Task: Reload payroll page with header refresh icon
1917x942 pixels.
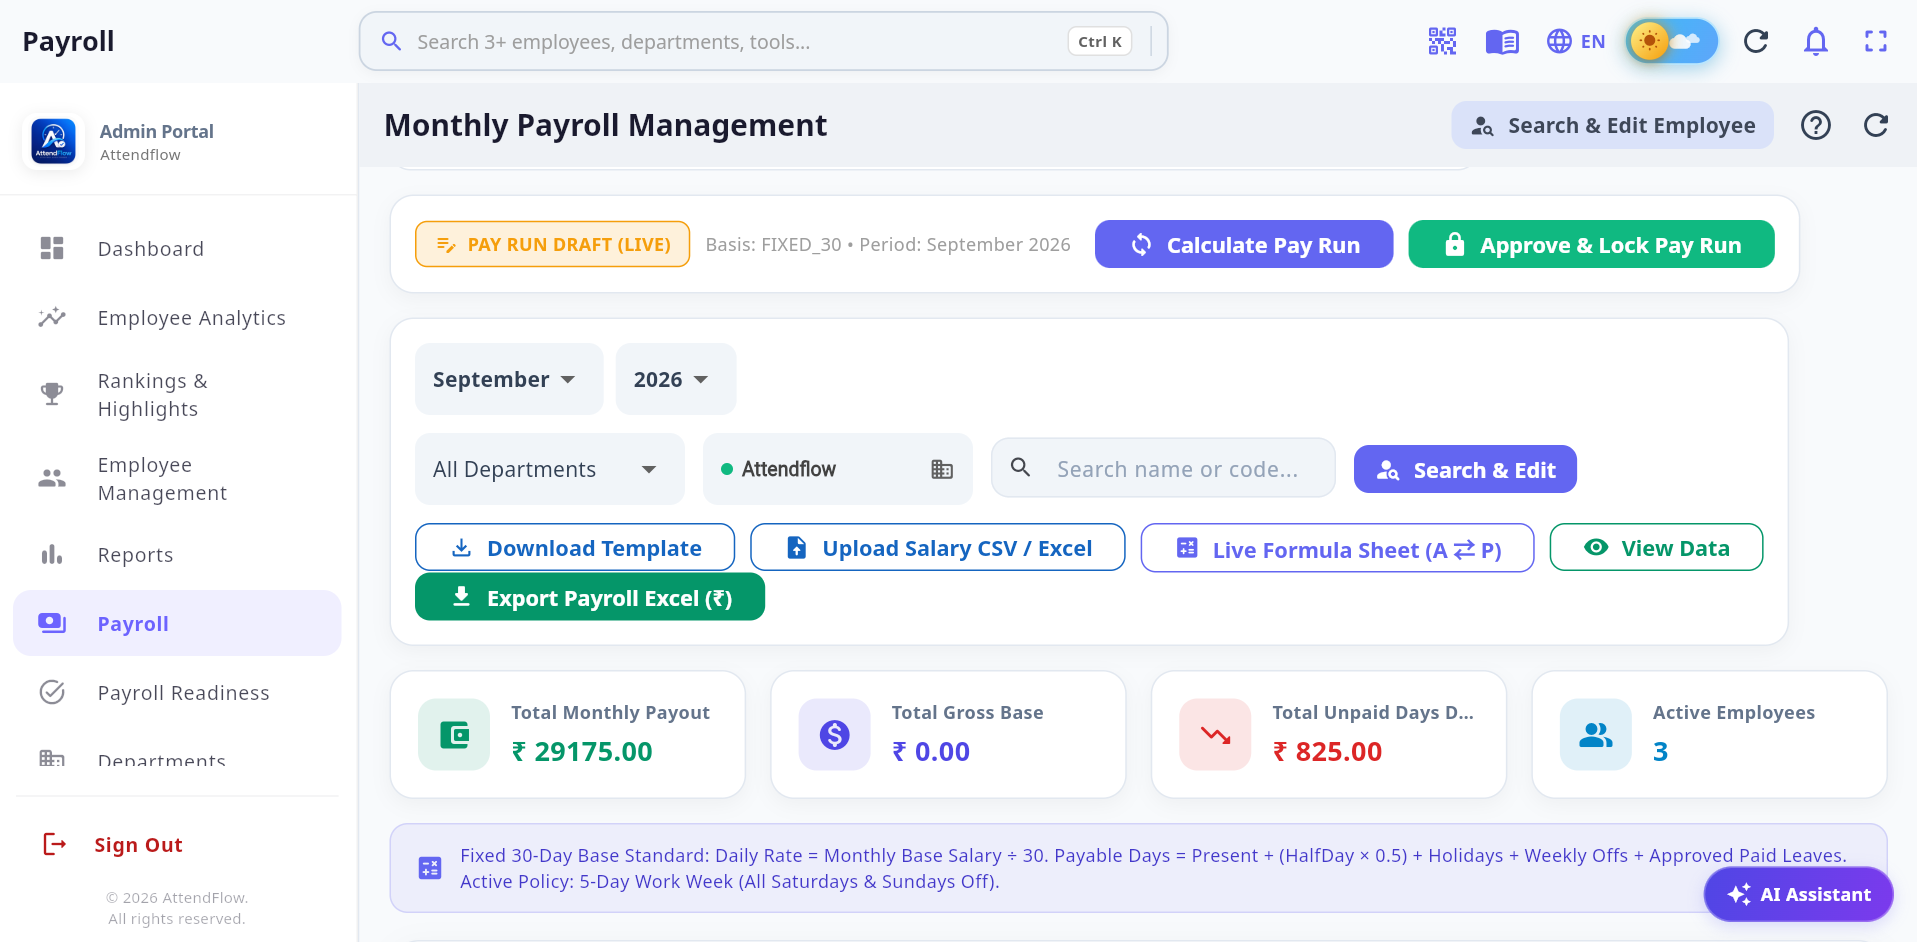Action: tap(1876, 125)
